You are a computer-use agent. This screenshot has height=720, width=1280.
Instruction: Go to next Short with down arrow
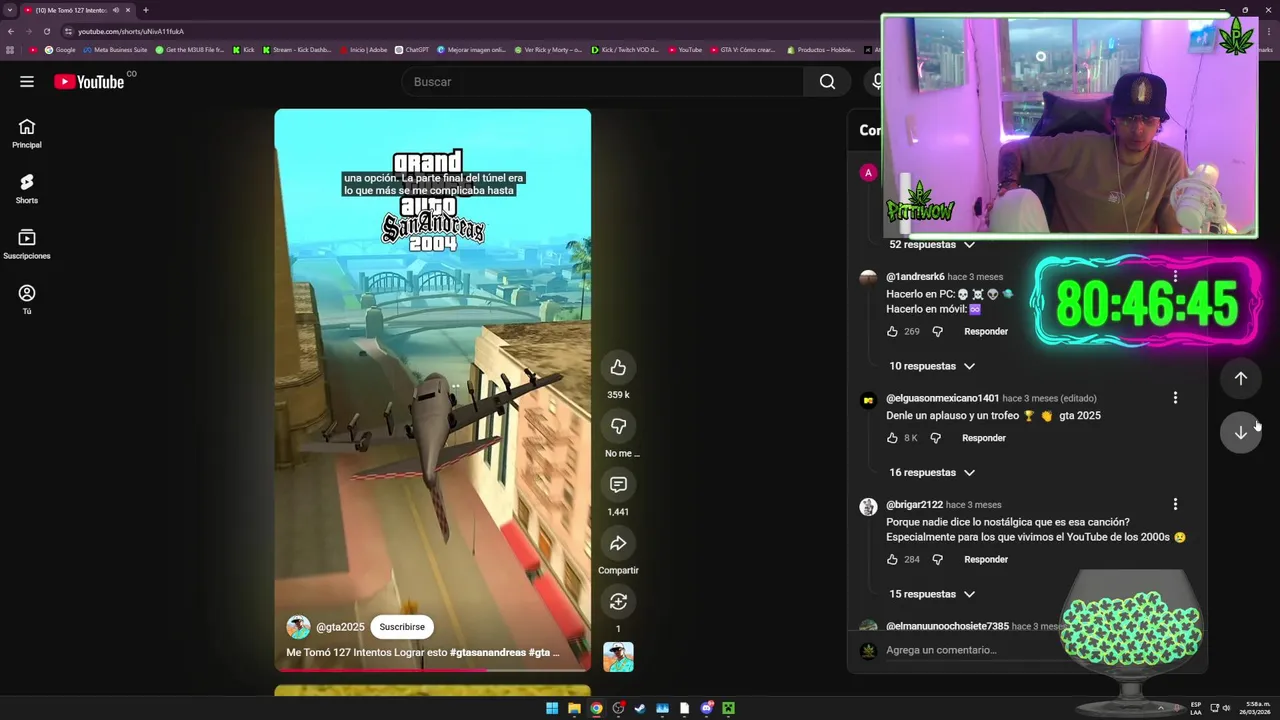tap(1240, 432)
